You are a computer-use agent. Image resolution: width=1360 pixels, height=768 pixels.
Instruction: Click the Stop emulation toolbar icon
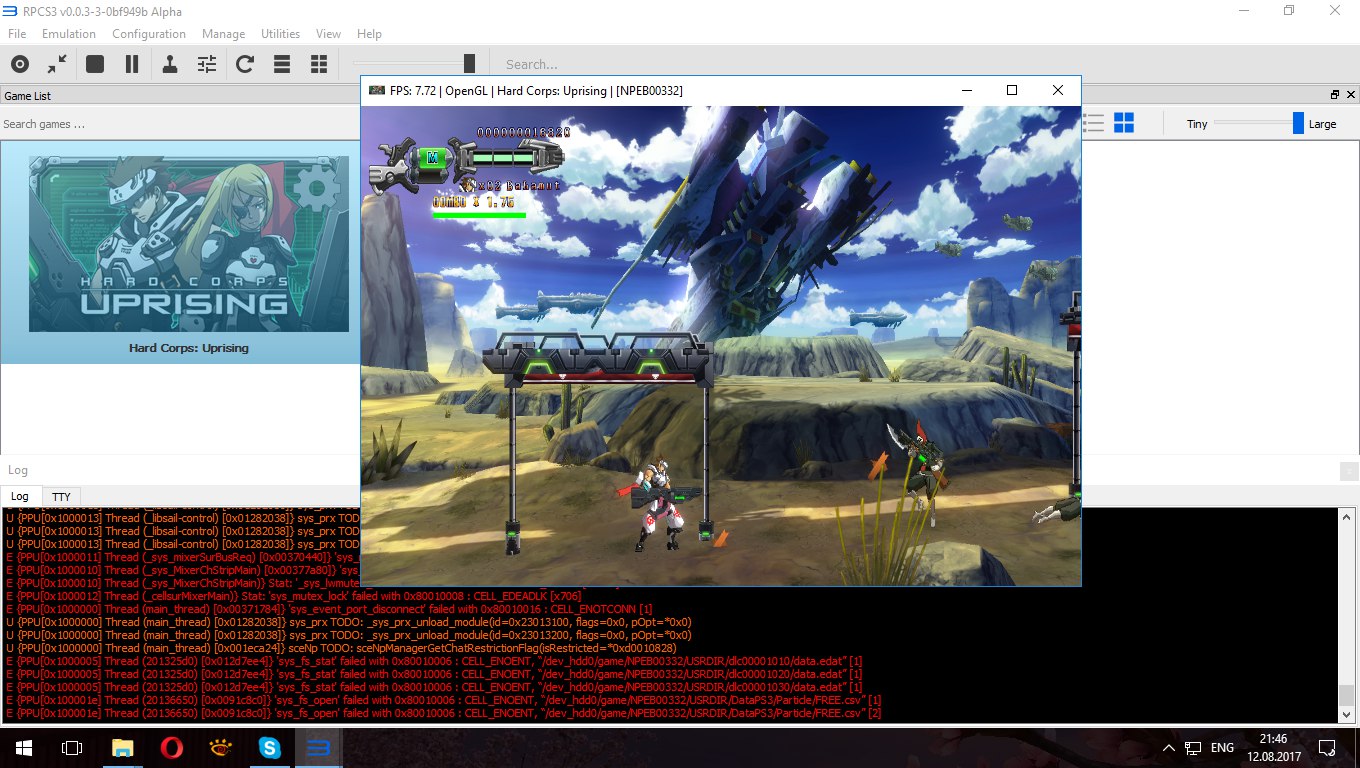(95, 64)
